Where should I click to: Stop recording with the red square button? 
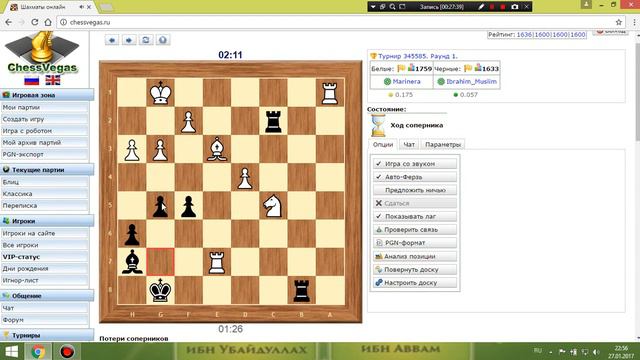[503, 7]
